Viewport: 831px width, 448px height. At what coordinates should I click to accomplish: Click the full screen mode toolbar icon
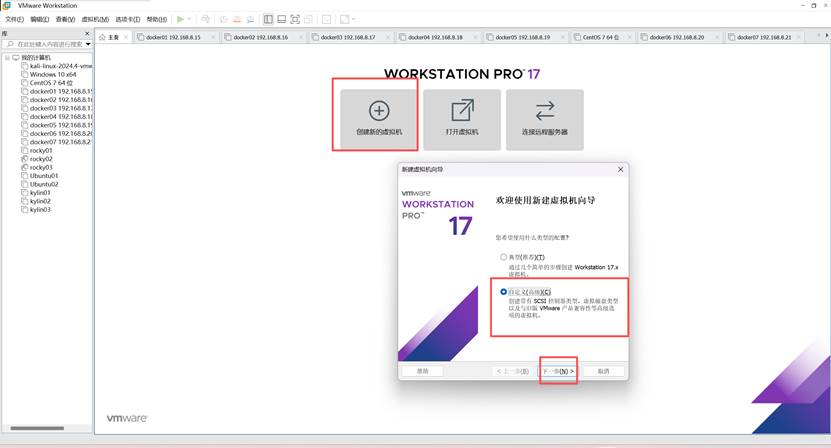295,19
